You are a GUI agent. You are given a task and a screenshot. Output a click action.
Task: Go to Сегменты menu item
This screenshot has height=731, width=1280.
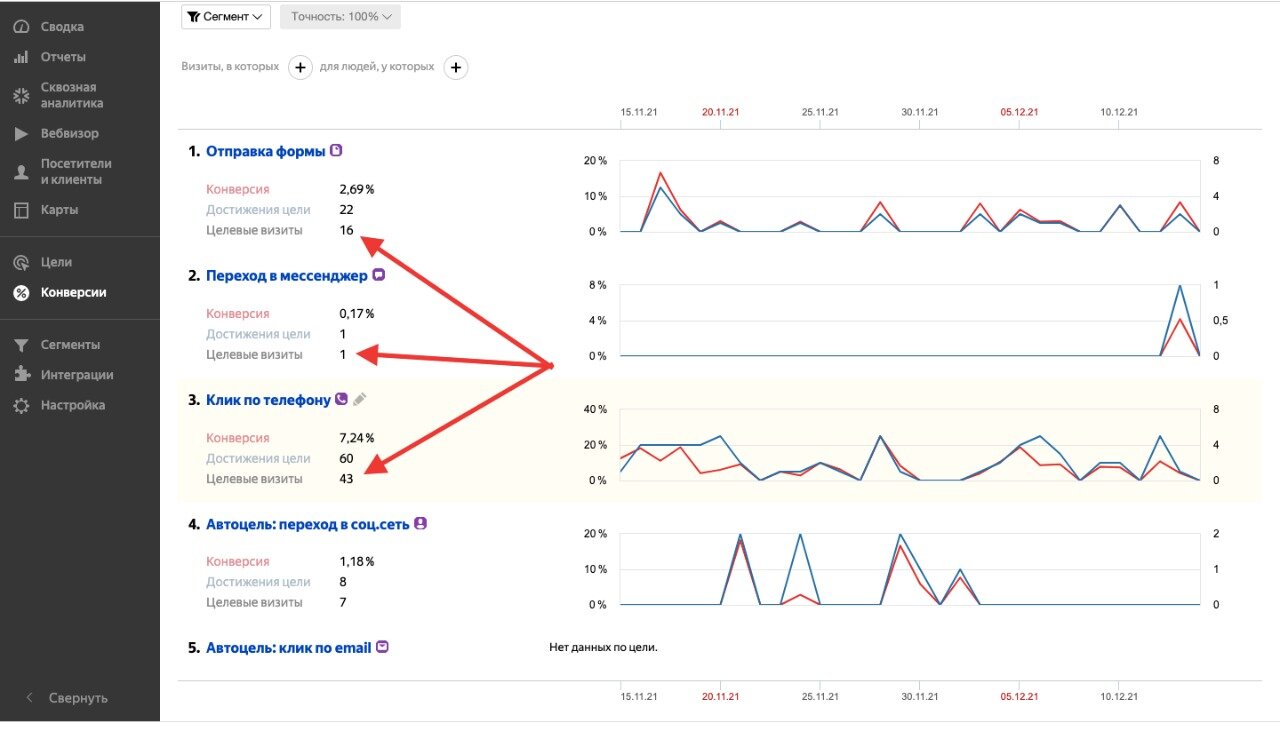coord(70,345)
